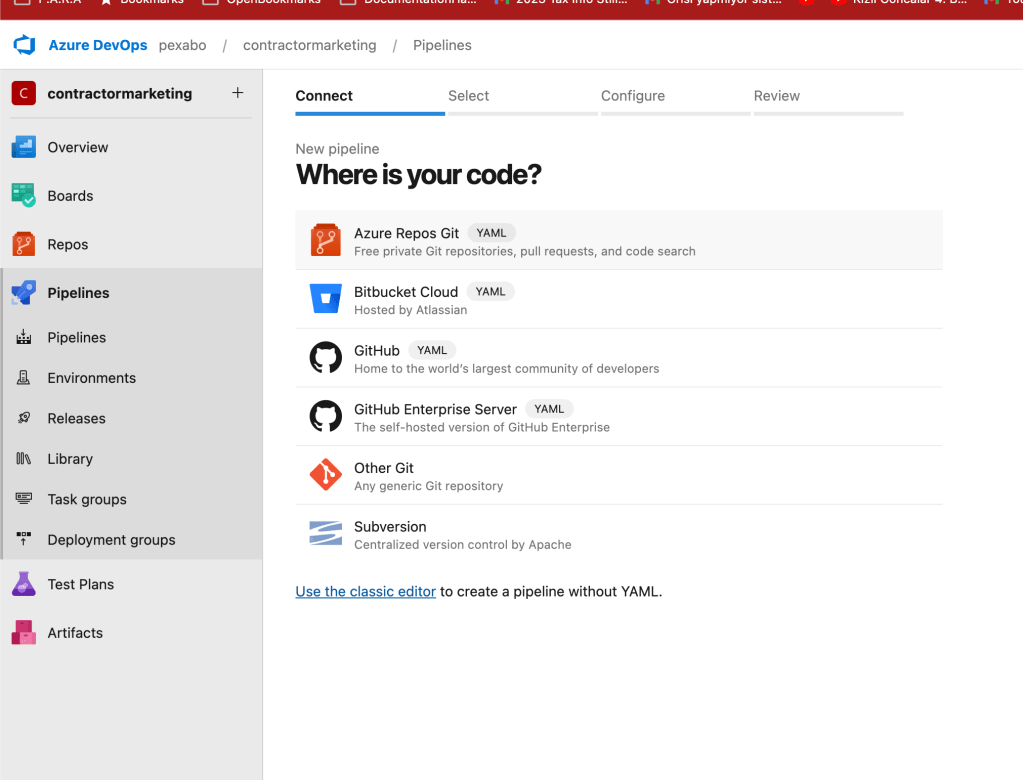Click the Pipelines sub-item factory icon
This screenshot has width=1023, height=780.
click(23, 337)
